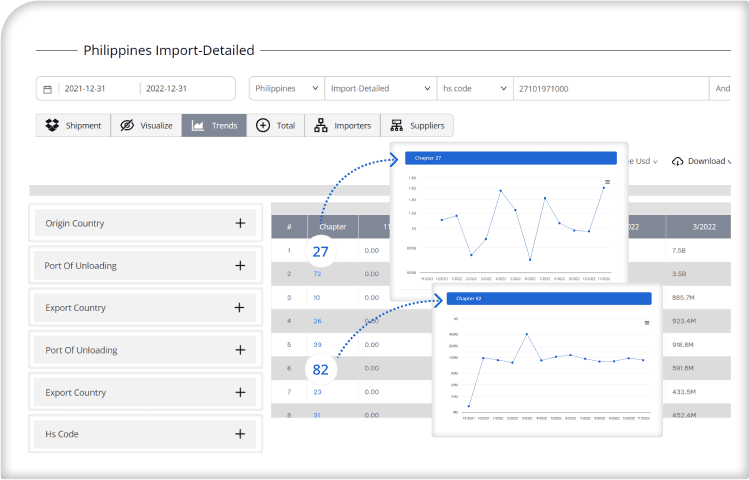
Task: Switch to the Visualize tab
Action: (x=146, y=126)
